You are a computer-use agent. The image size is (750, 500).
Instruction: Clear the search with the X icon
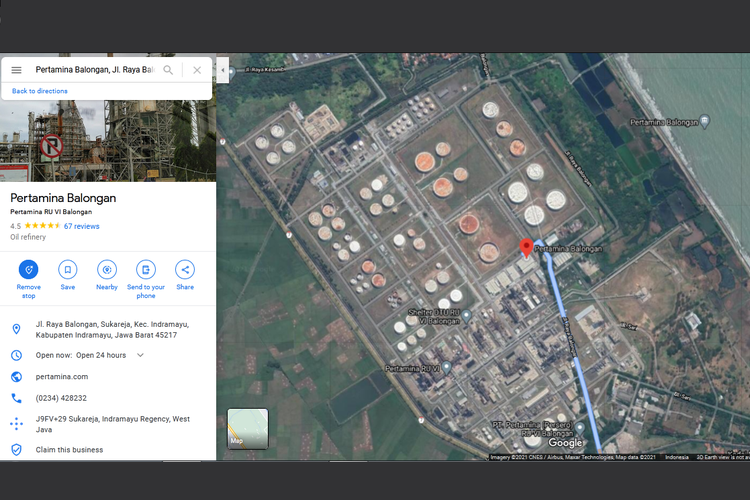pos(197,70)
